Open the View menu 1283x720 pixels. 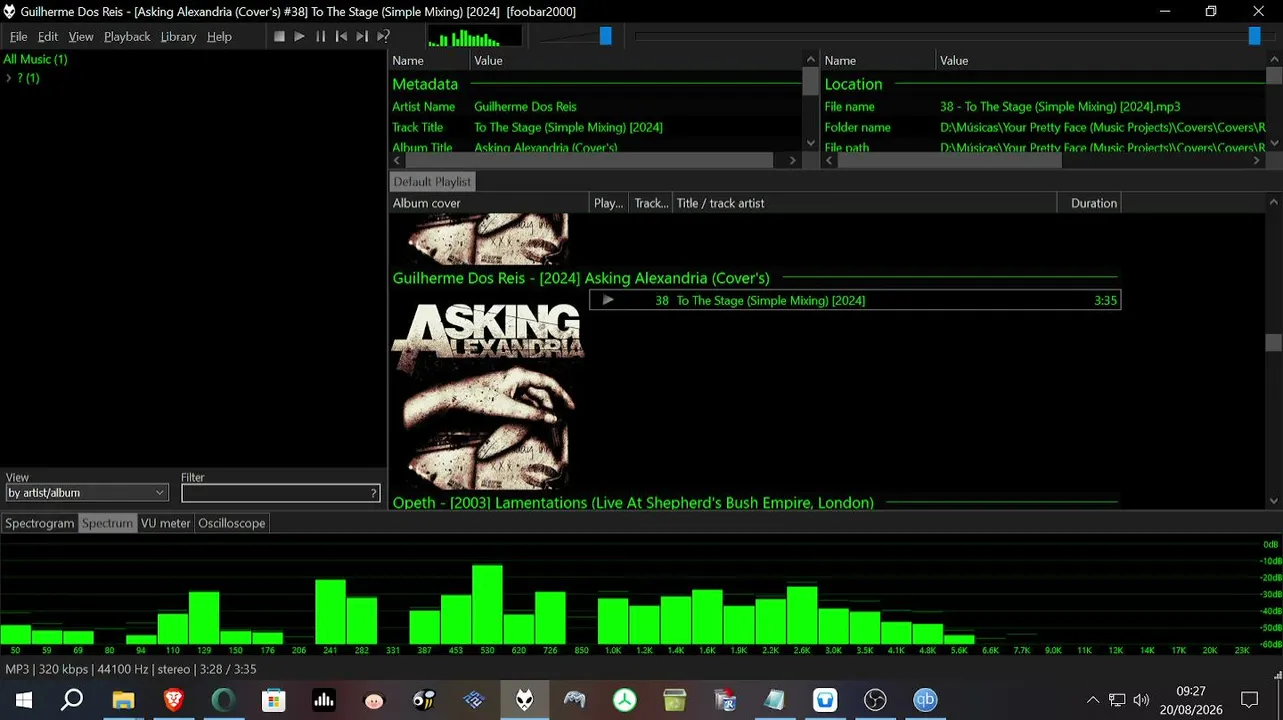tap(81, 37)
